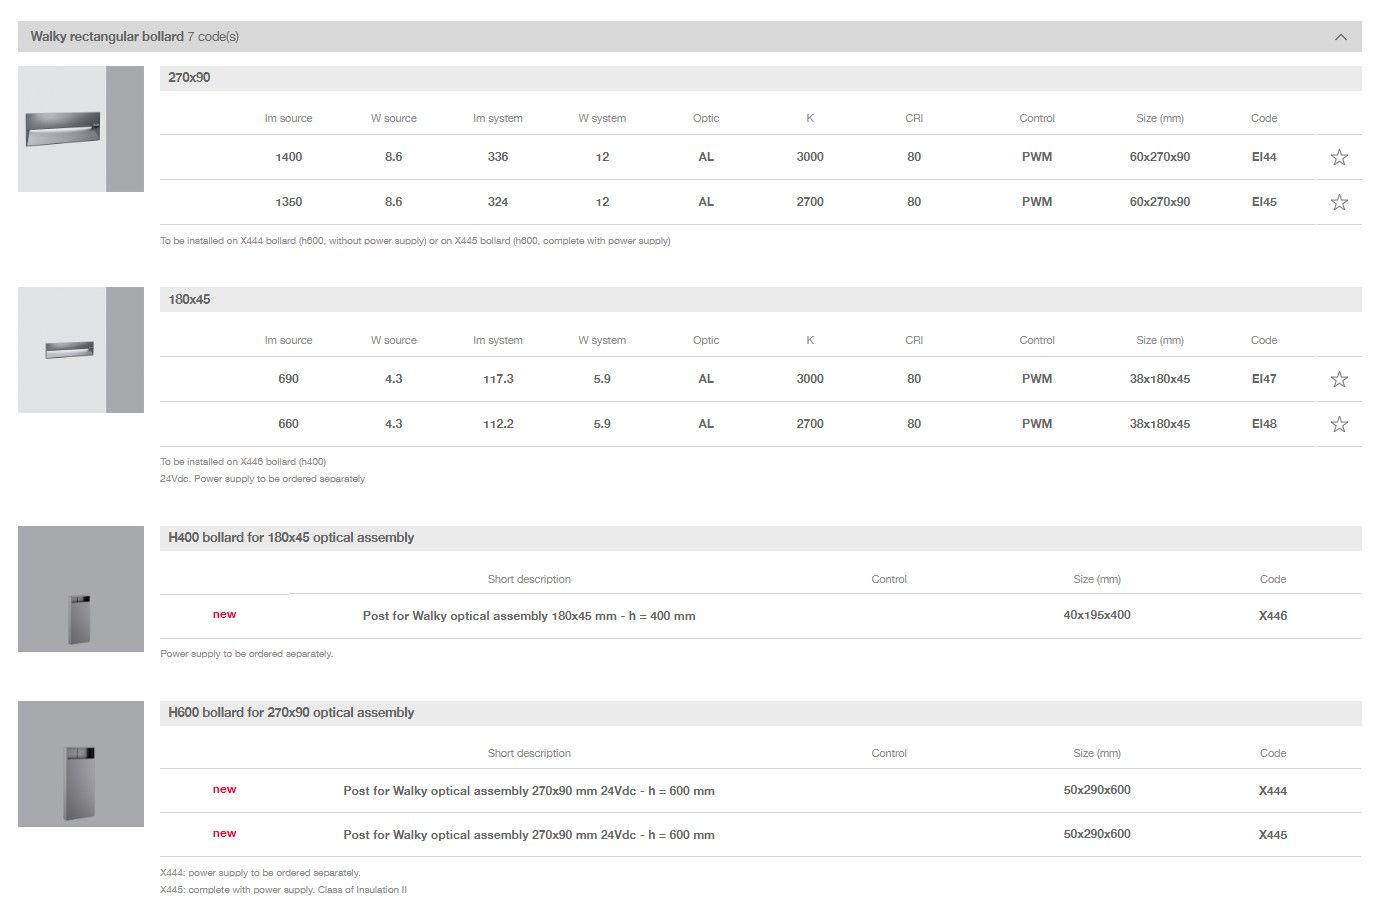1374x897 pixels.
Task: Collapse the Walky rectangular bollard section
Action: click(x=1340, y=37)
